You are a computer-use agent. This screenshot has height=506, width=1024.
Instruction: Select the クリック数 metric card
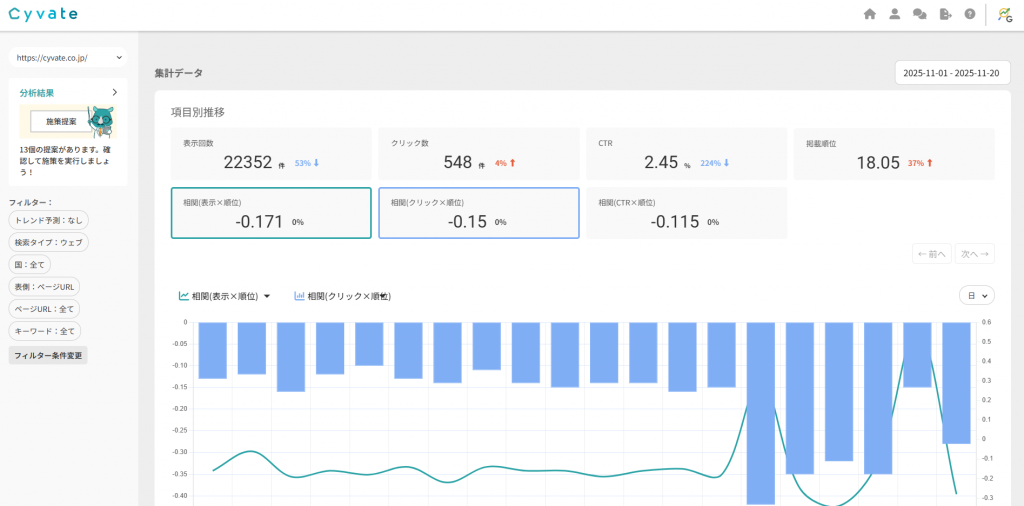[478, 154]
